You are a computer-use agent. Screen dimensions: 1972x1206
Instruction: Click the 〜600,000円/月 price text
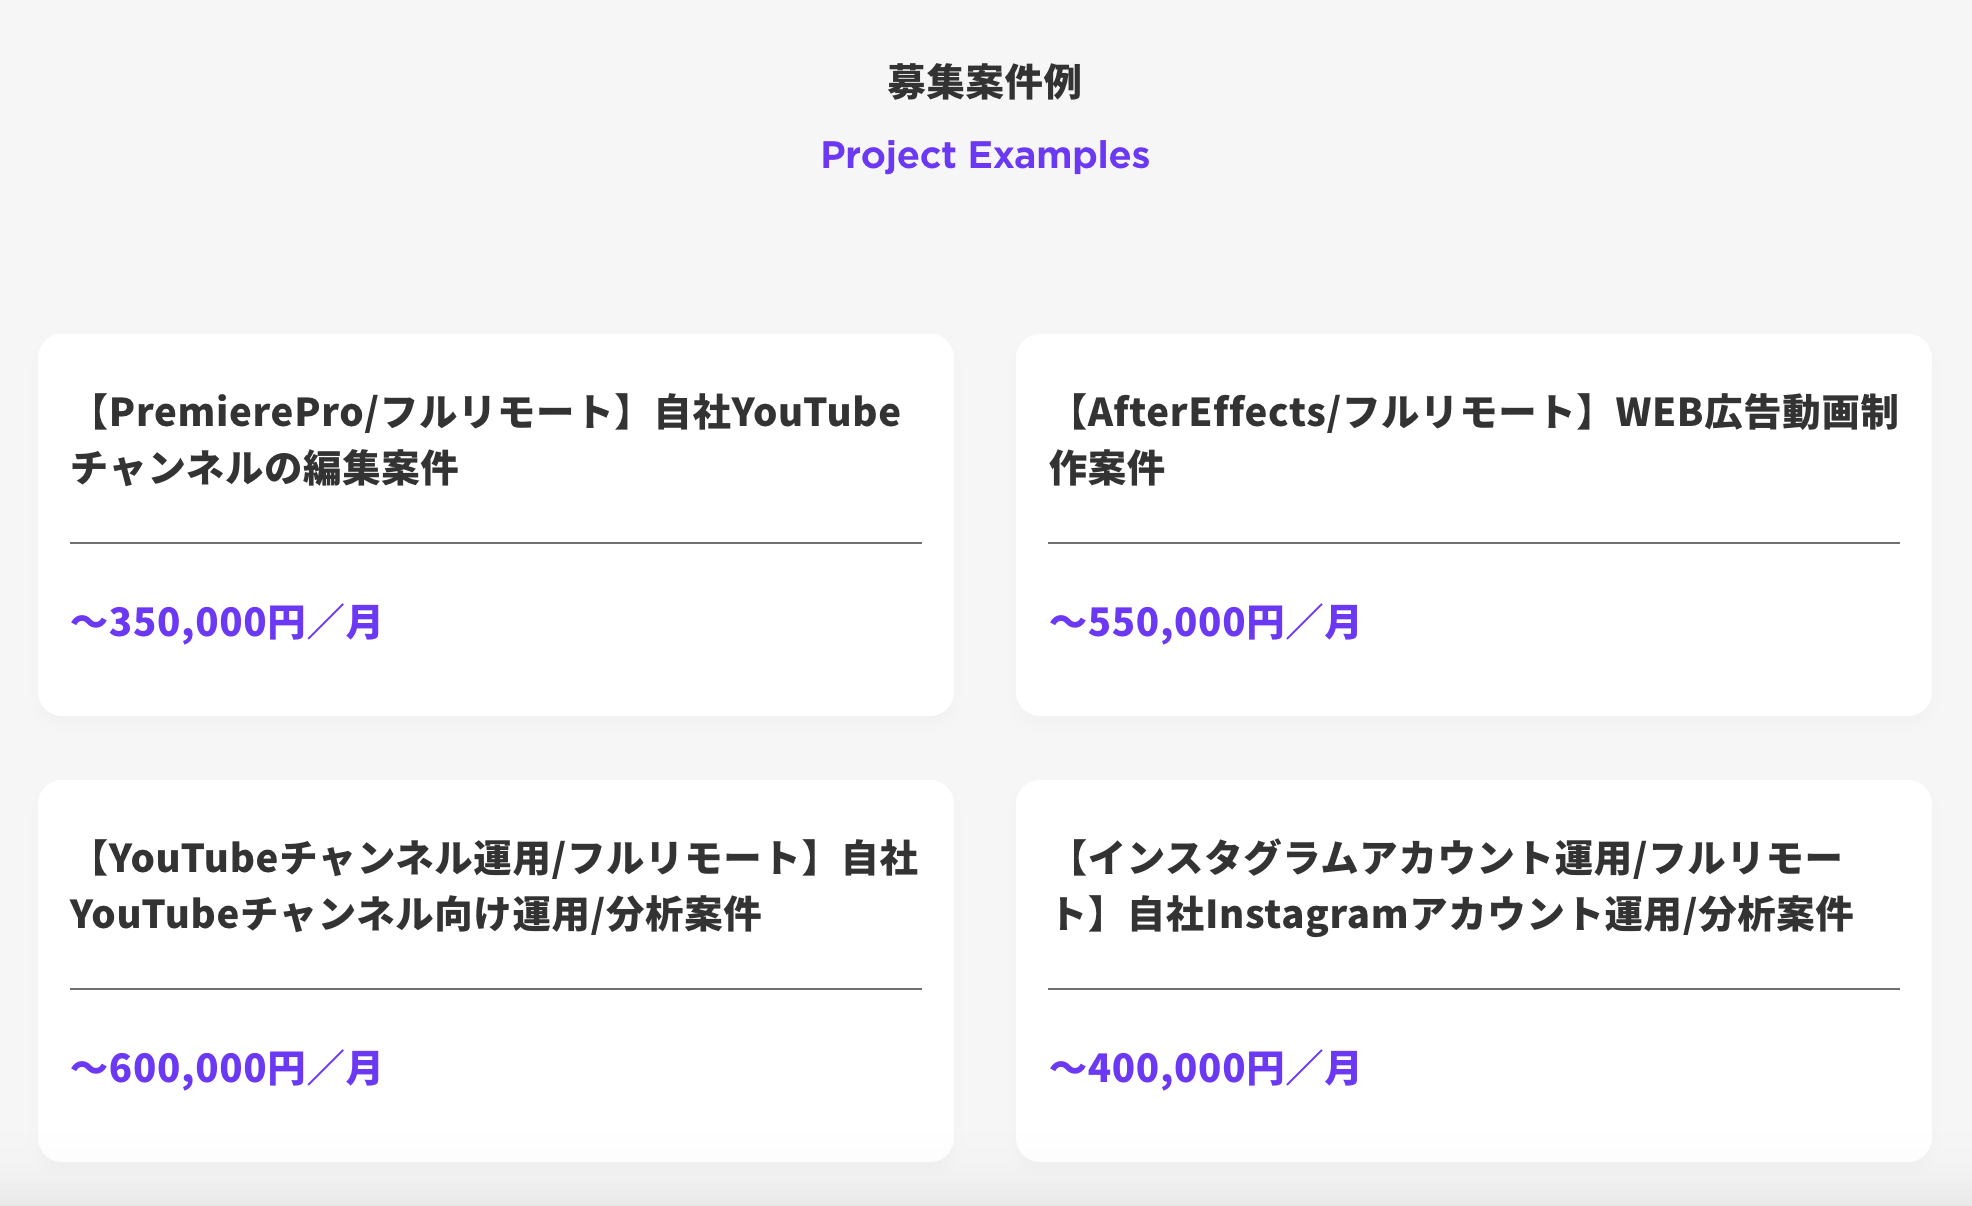[x=226, y=1068]
